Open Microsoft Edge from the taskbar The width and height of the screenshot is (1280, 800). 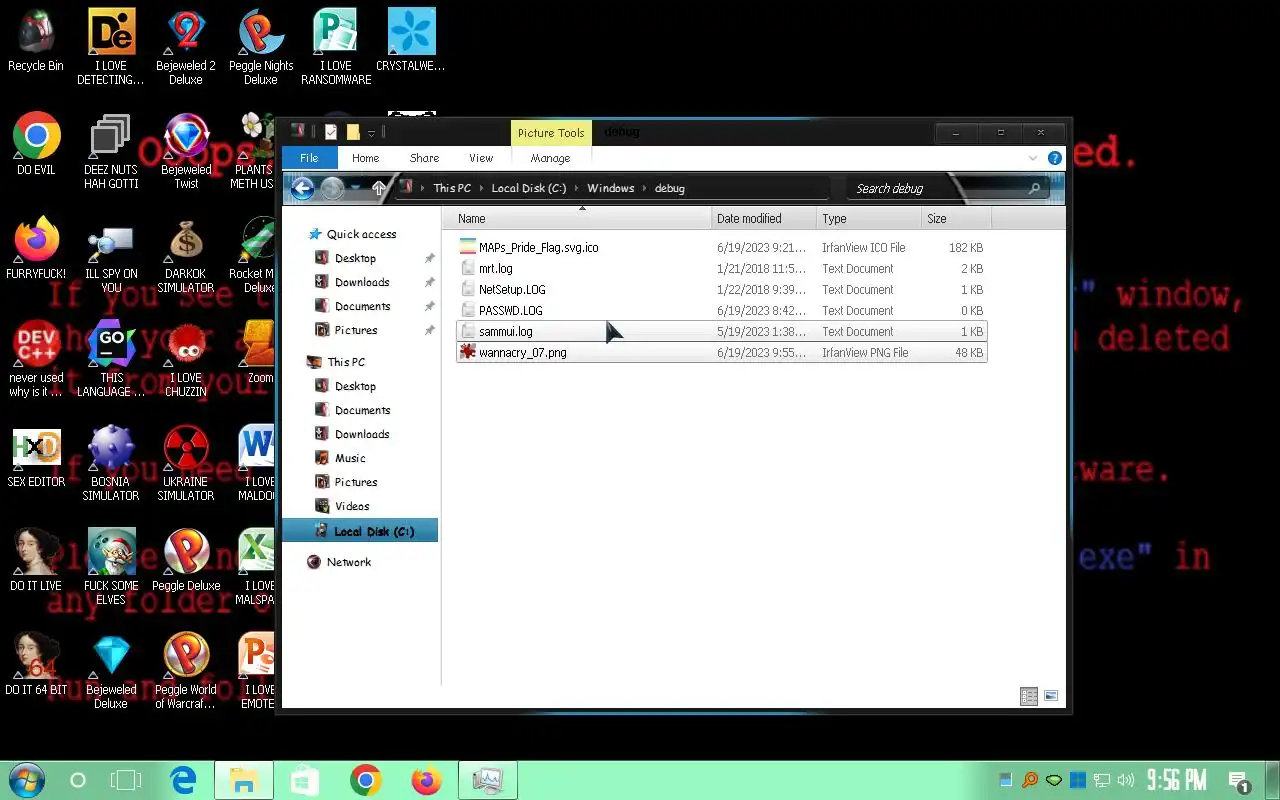pyautogui.click(x=183, y=780)
